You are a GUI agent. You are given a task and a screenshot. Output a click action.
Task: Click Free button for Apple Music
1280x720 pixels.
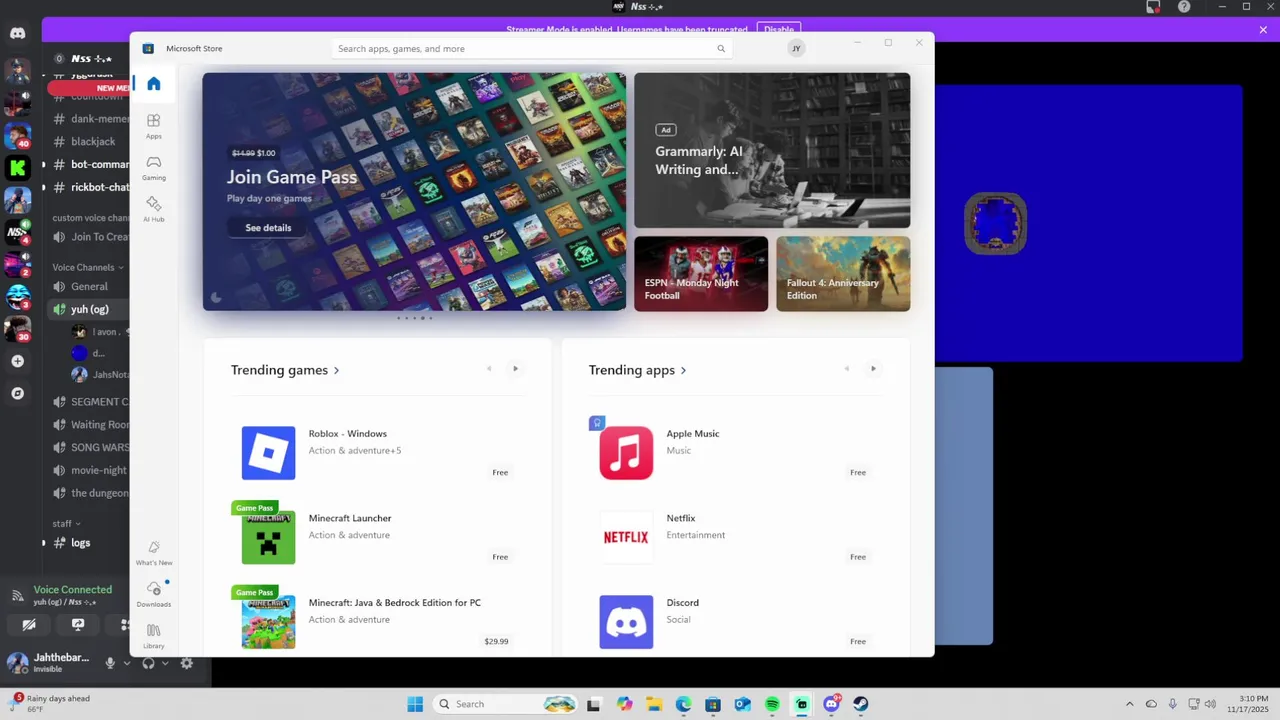[x=858, y=472]
